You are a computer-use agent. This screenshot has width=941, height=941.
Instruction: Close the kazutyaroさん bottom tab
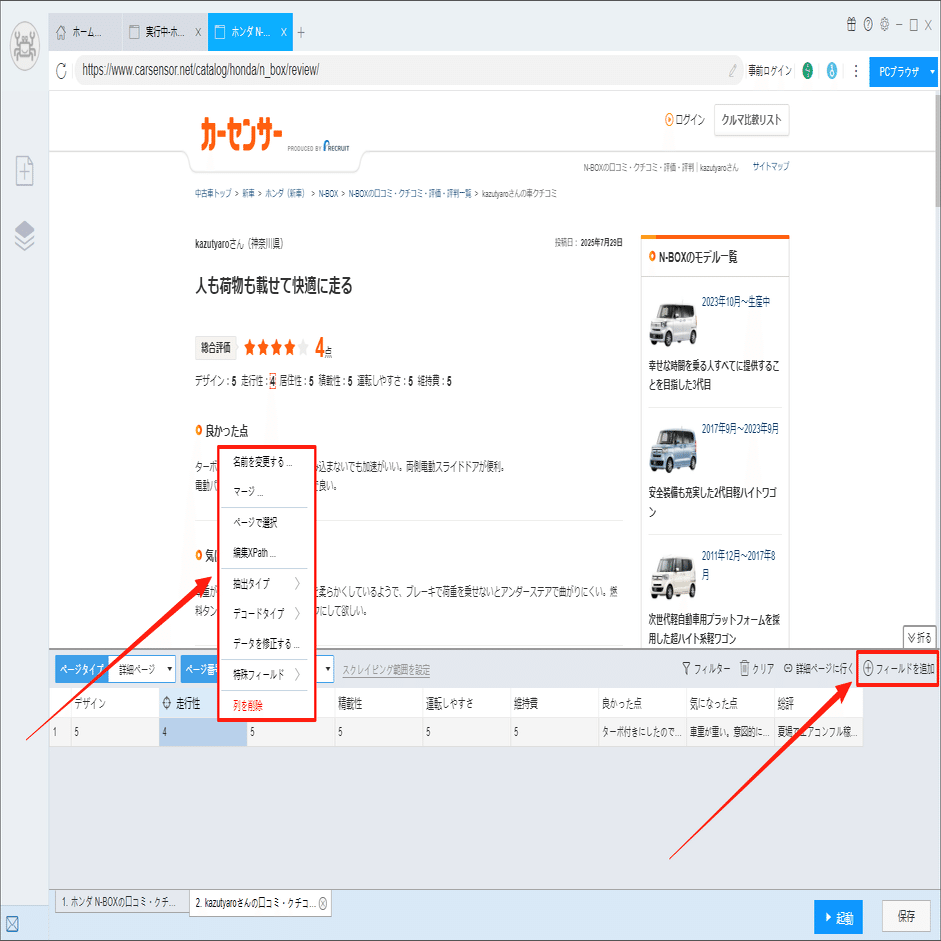pos(323,903)
